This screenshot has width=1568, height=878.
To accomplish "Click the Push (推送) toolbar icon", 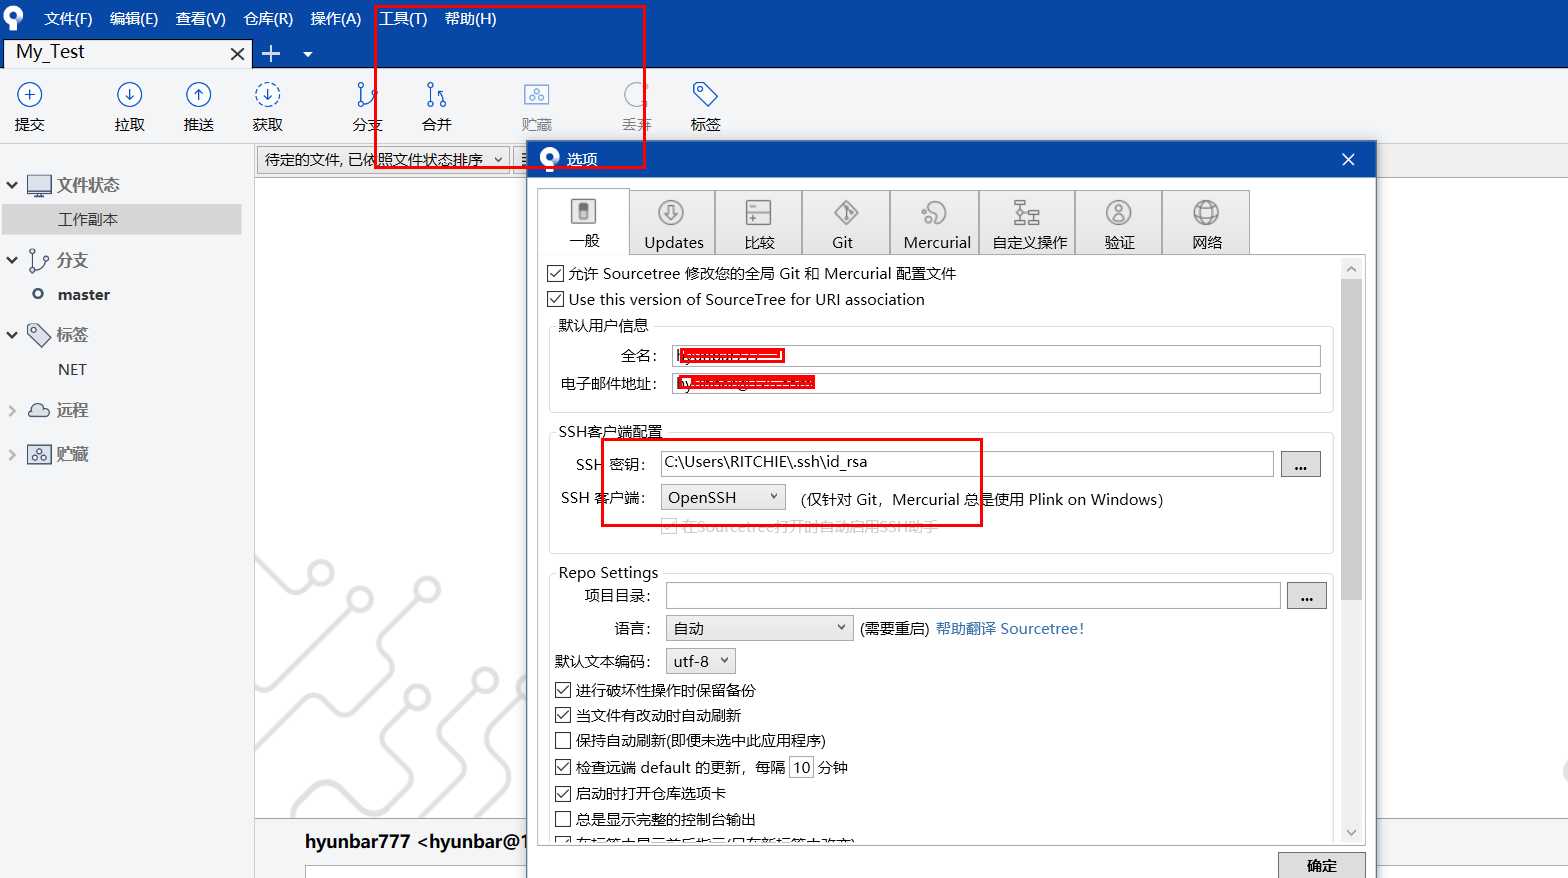I will point(199,95).
